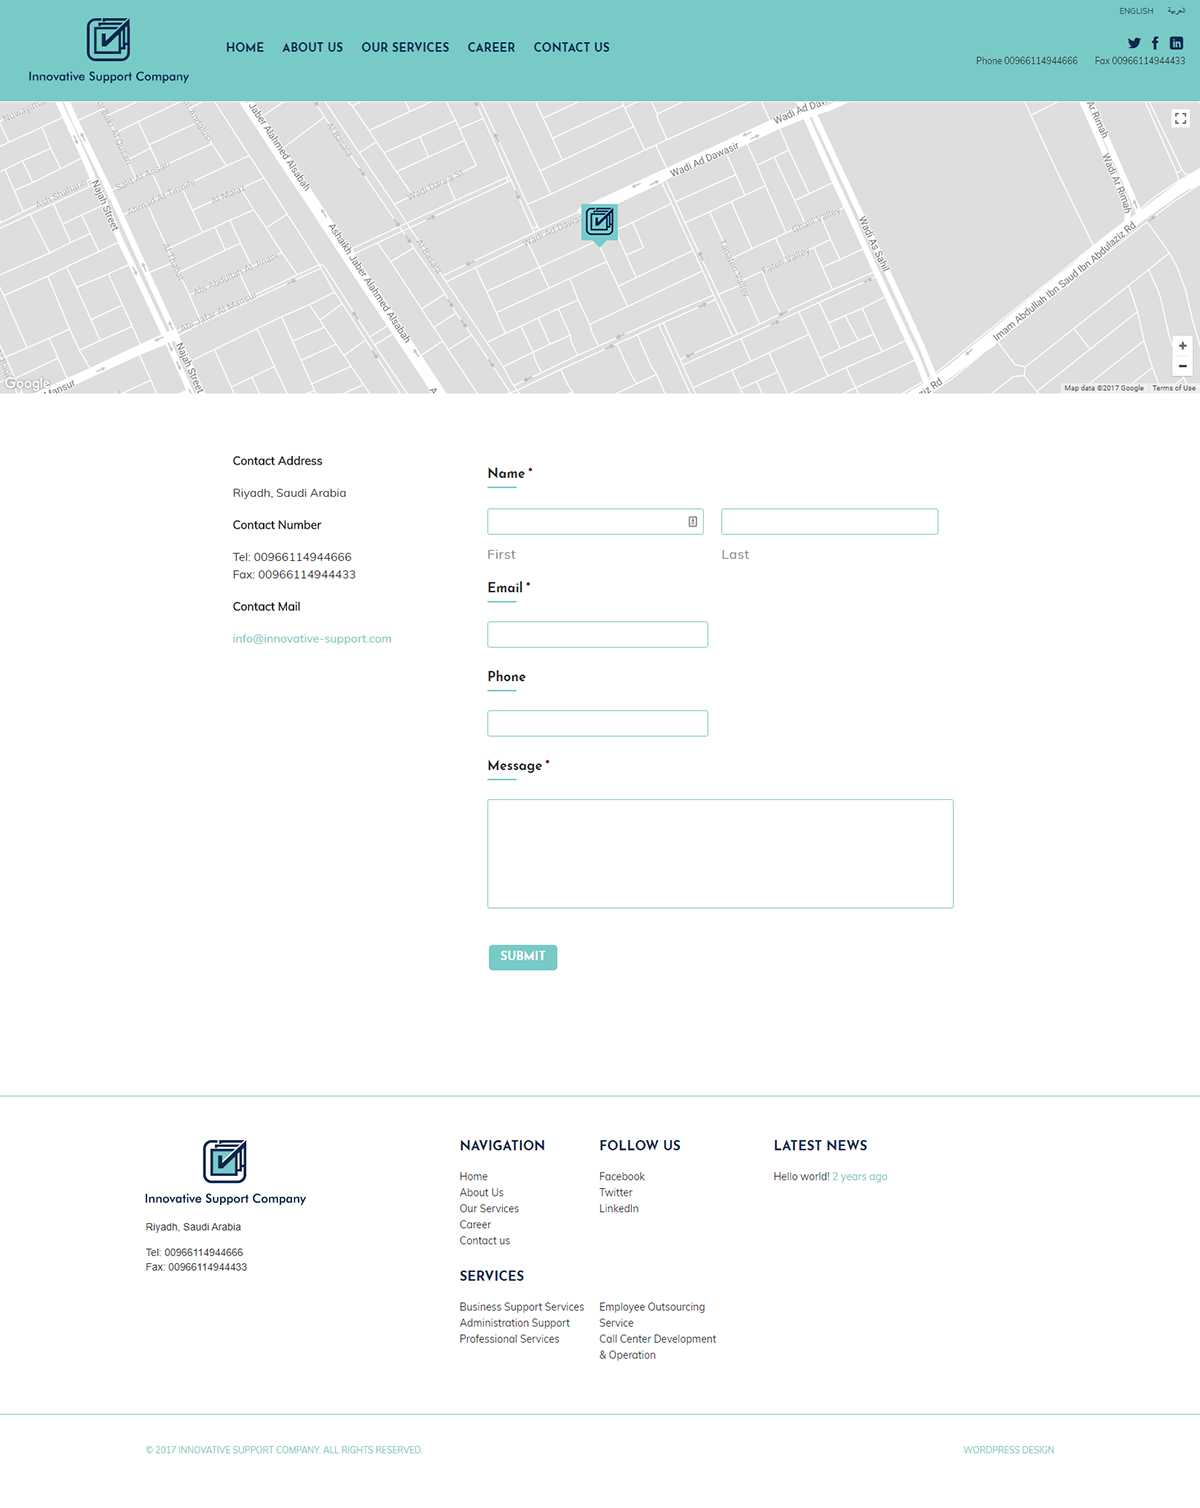Screen dimensions: 1200x1508
Task: Open footer Twitter link
Action: [615, 1193]
